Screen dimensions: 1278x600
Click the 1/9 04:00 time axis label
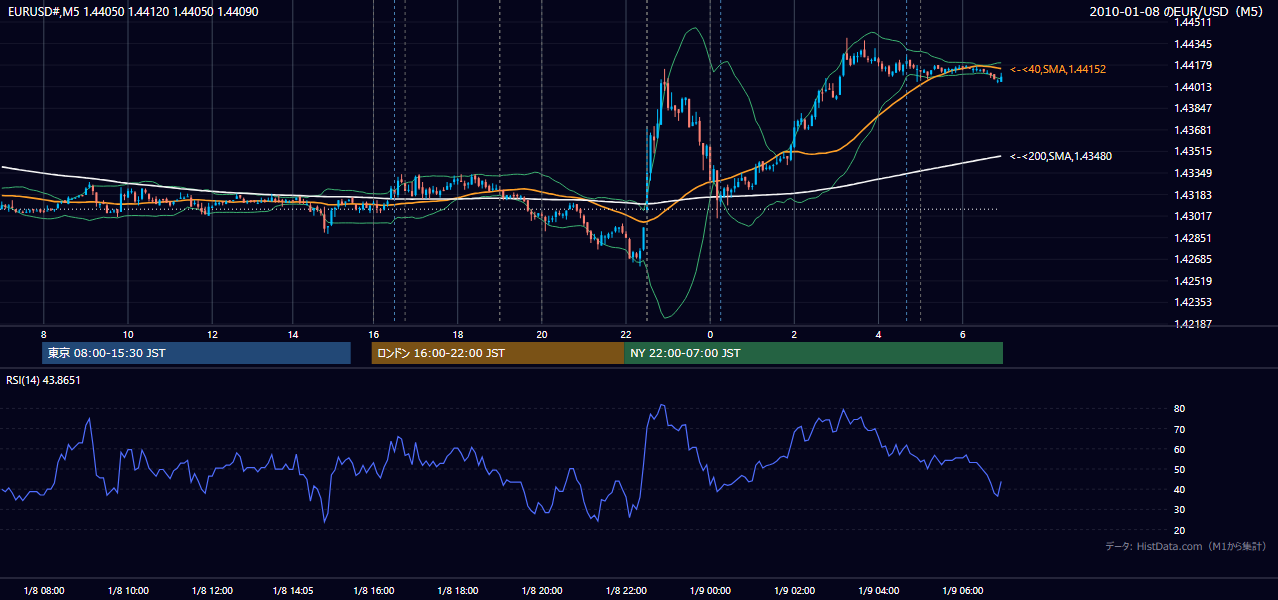pyautogui.click(x=879, y=590)
